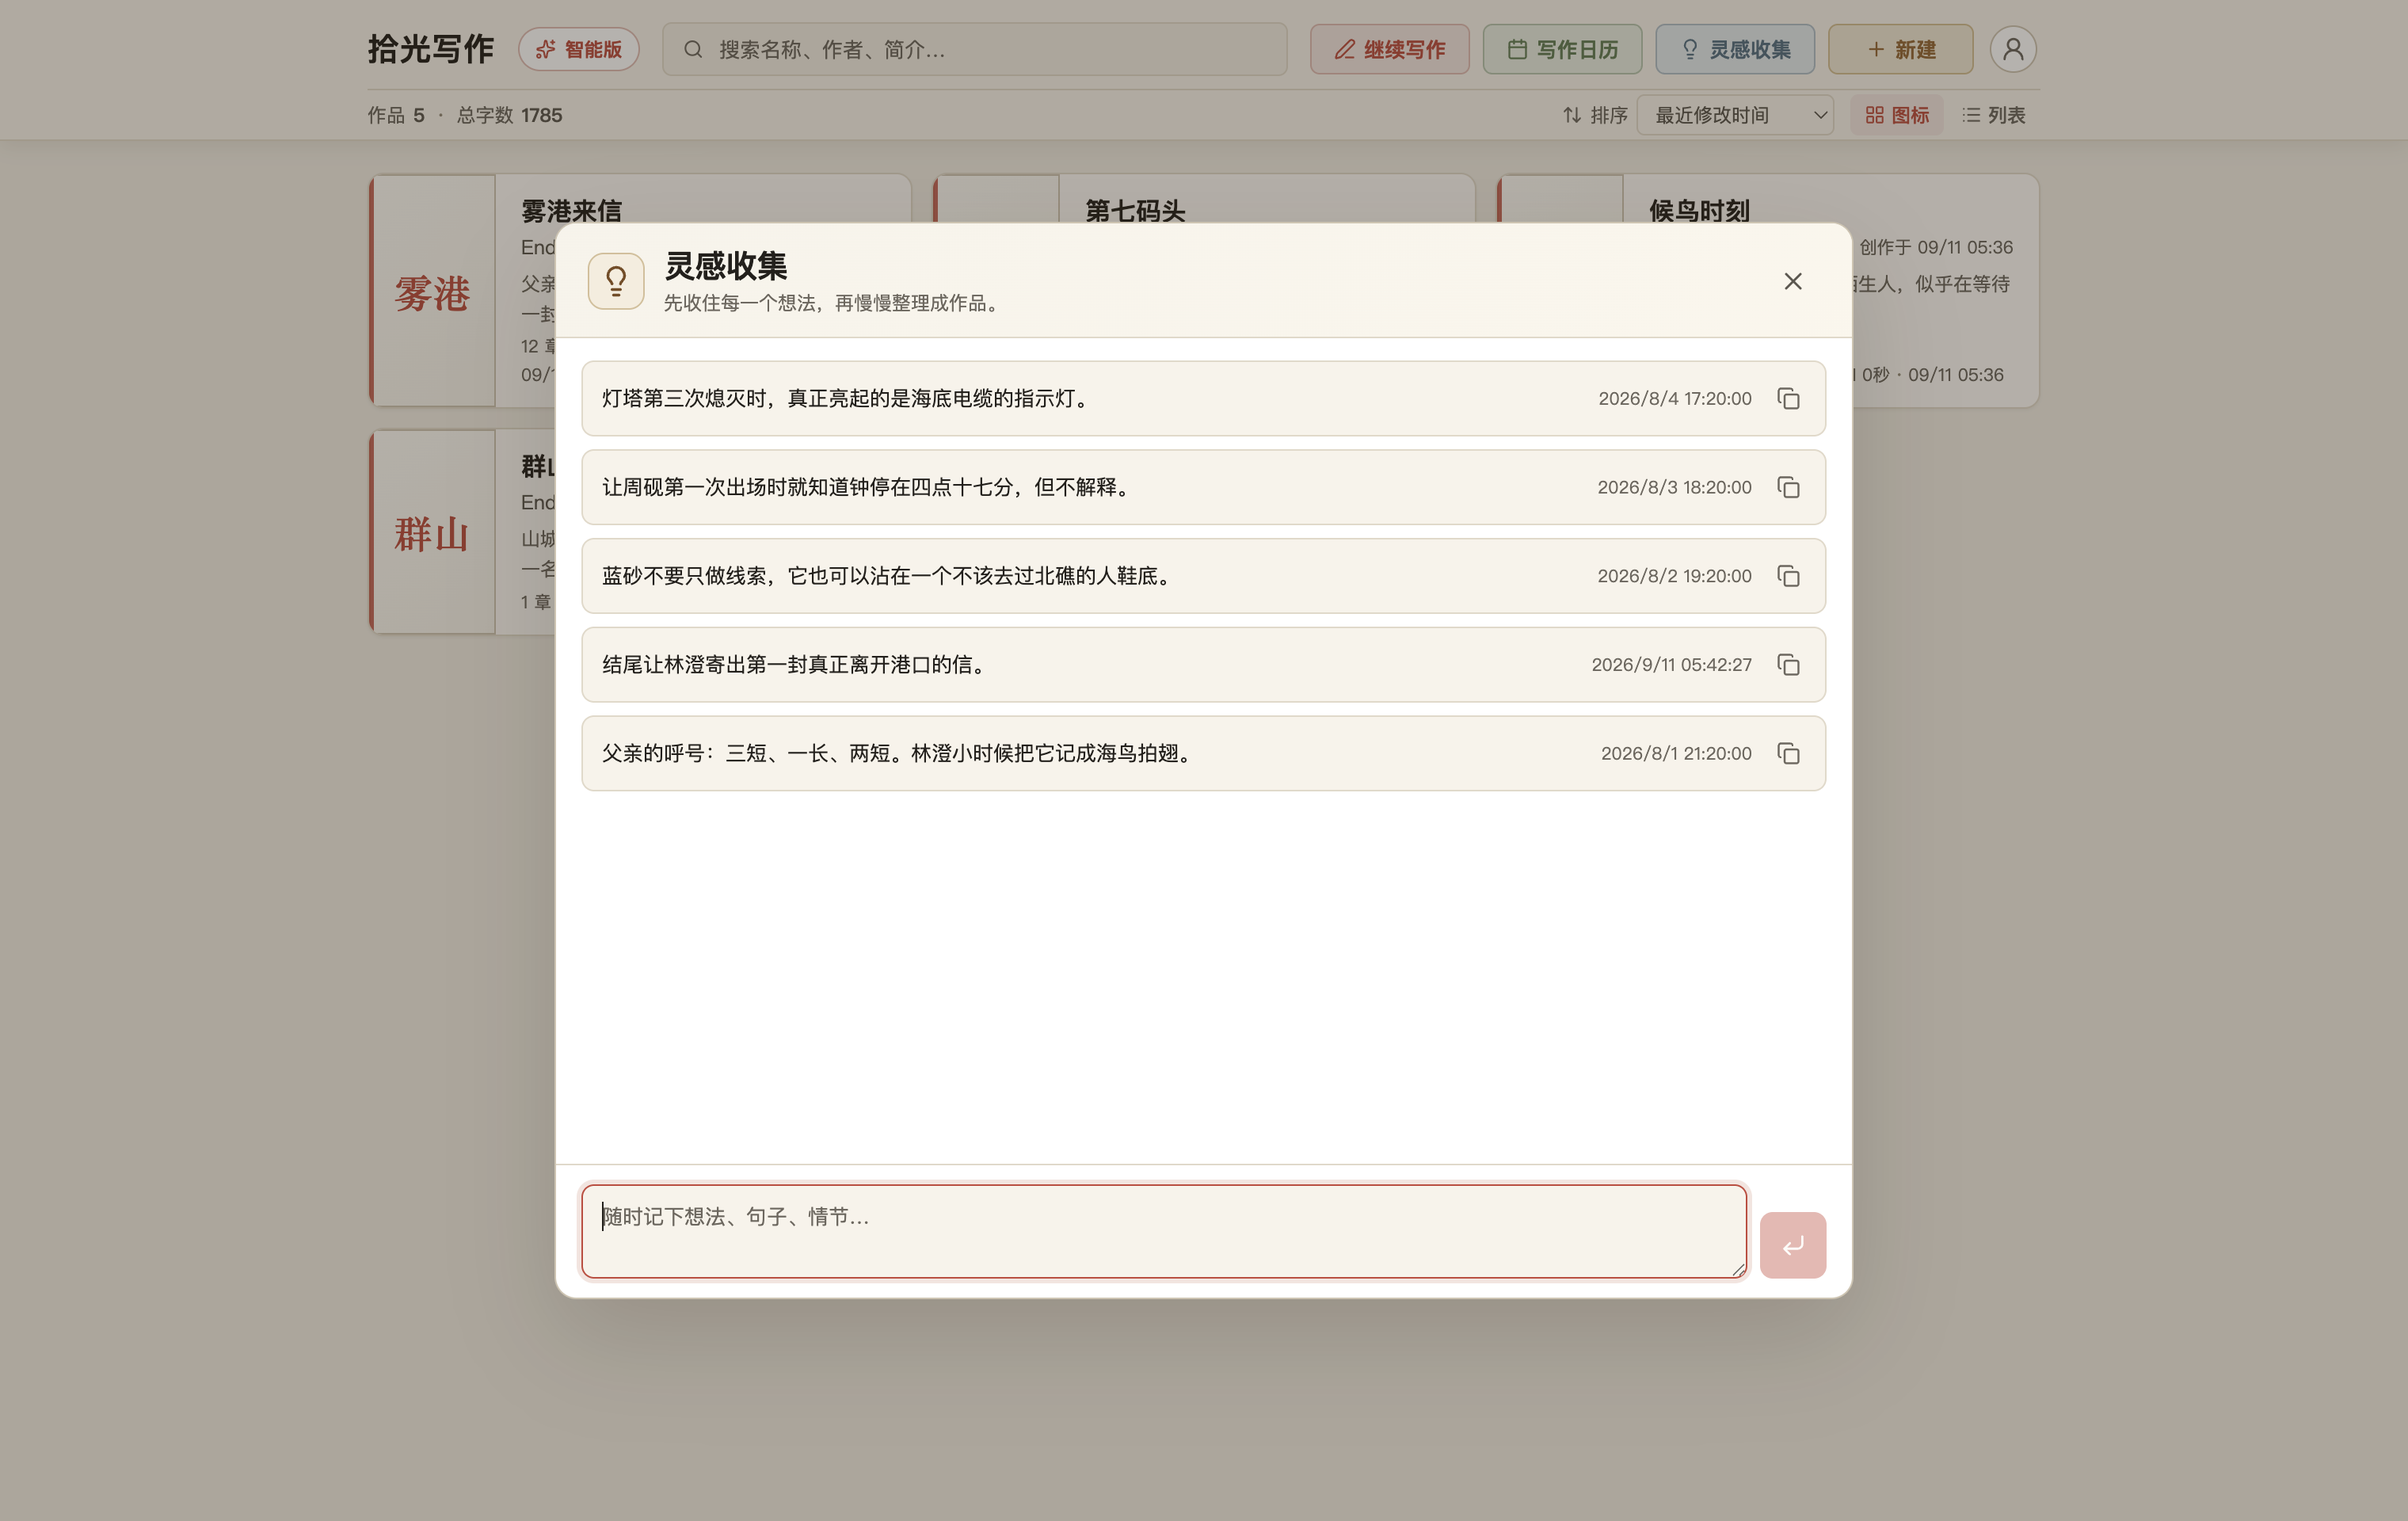Click 总字数 1785 status text

(509, 115)
